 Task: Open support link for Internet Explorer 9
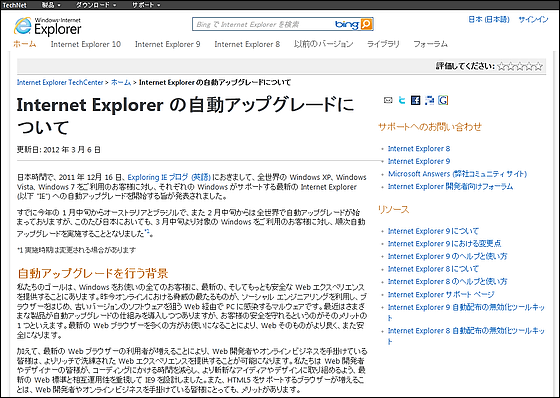click(419, 161)
